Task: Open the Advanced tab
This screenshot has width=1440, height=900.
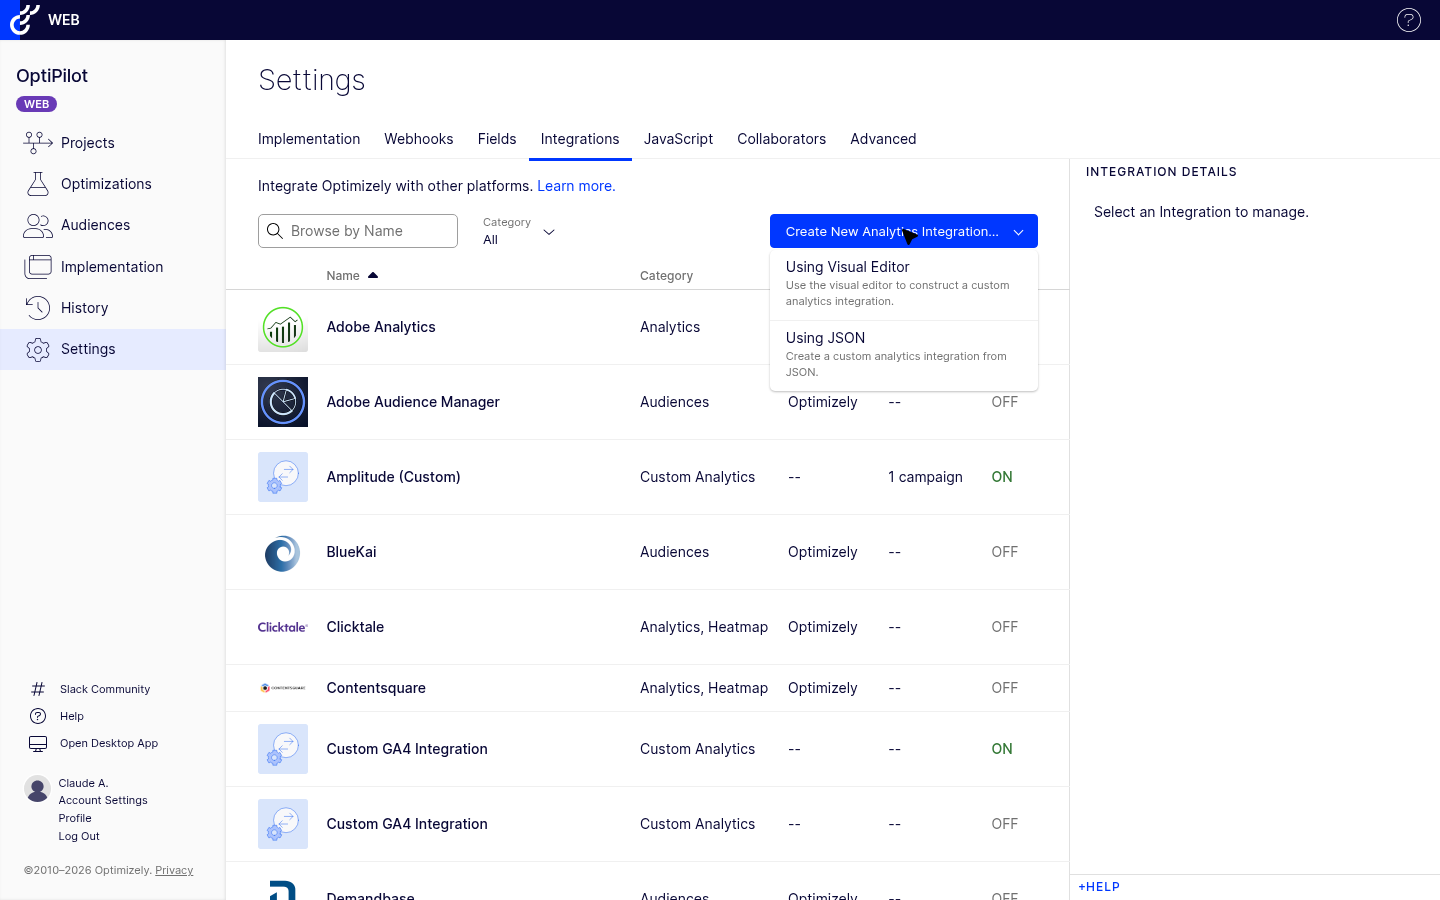Action: click(883, 139)
